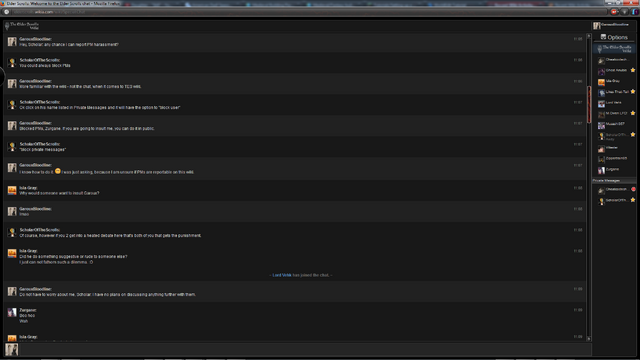
Task: Click the message "Do not have to worry about me, Scholar"
Action: tap(107, 294)
